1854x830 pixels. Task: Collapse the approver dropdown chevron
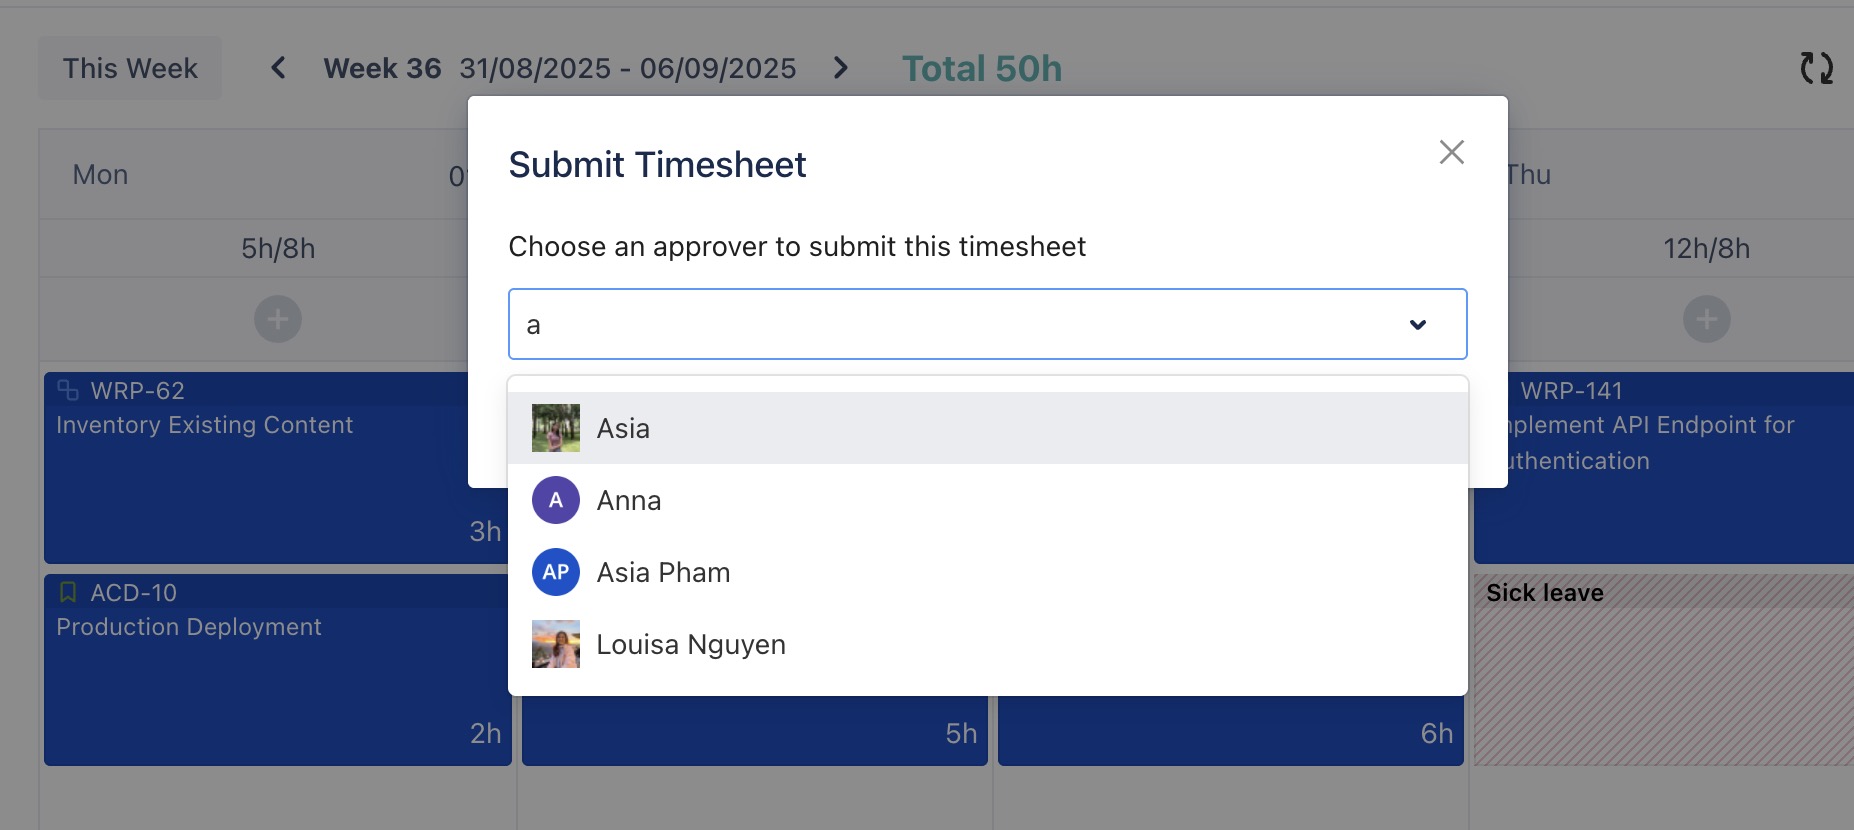point(1417,324)
